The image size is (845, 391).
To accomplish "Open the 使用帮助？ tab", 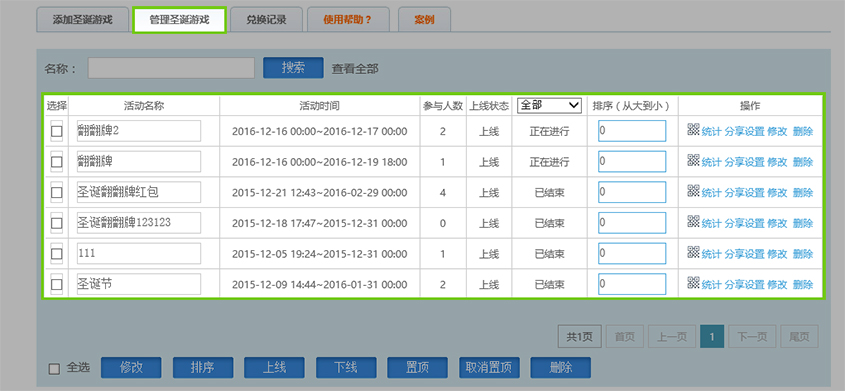I will (x=348, y=20).
